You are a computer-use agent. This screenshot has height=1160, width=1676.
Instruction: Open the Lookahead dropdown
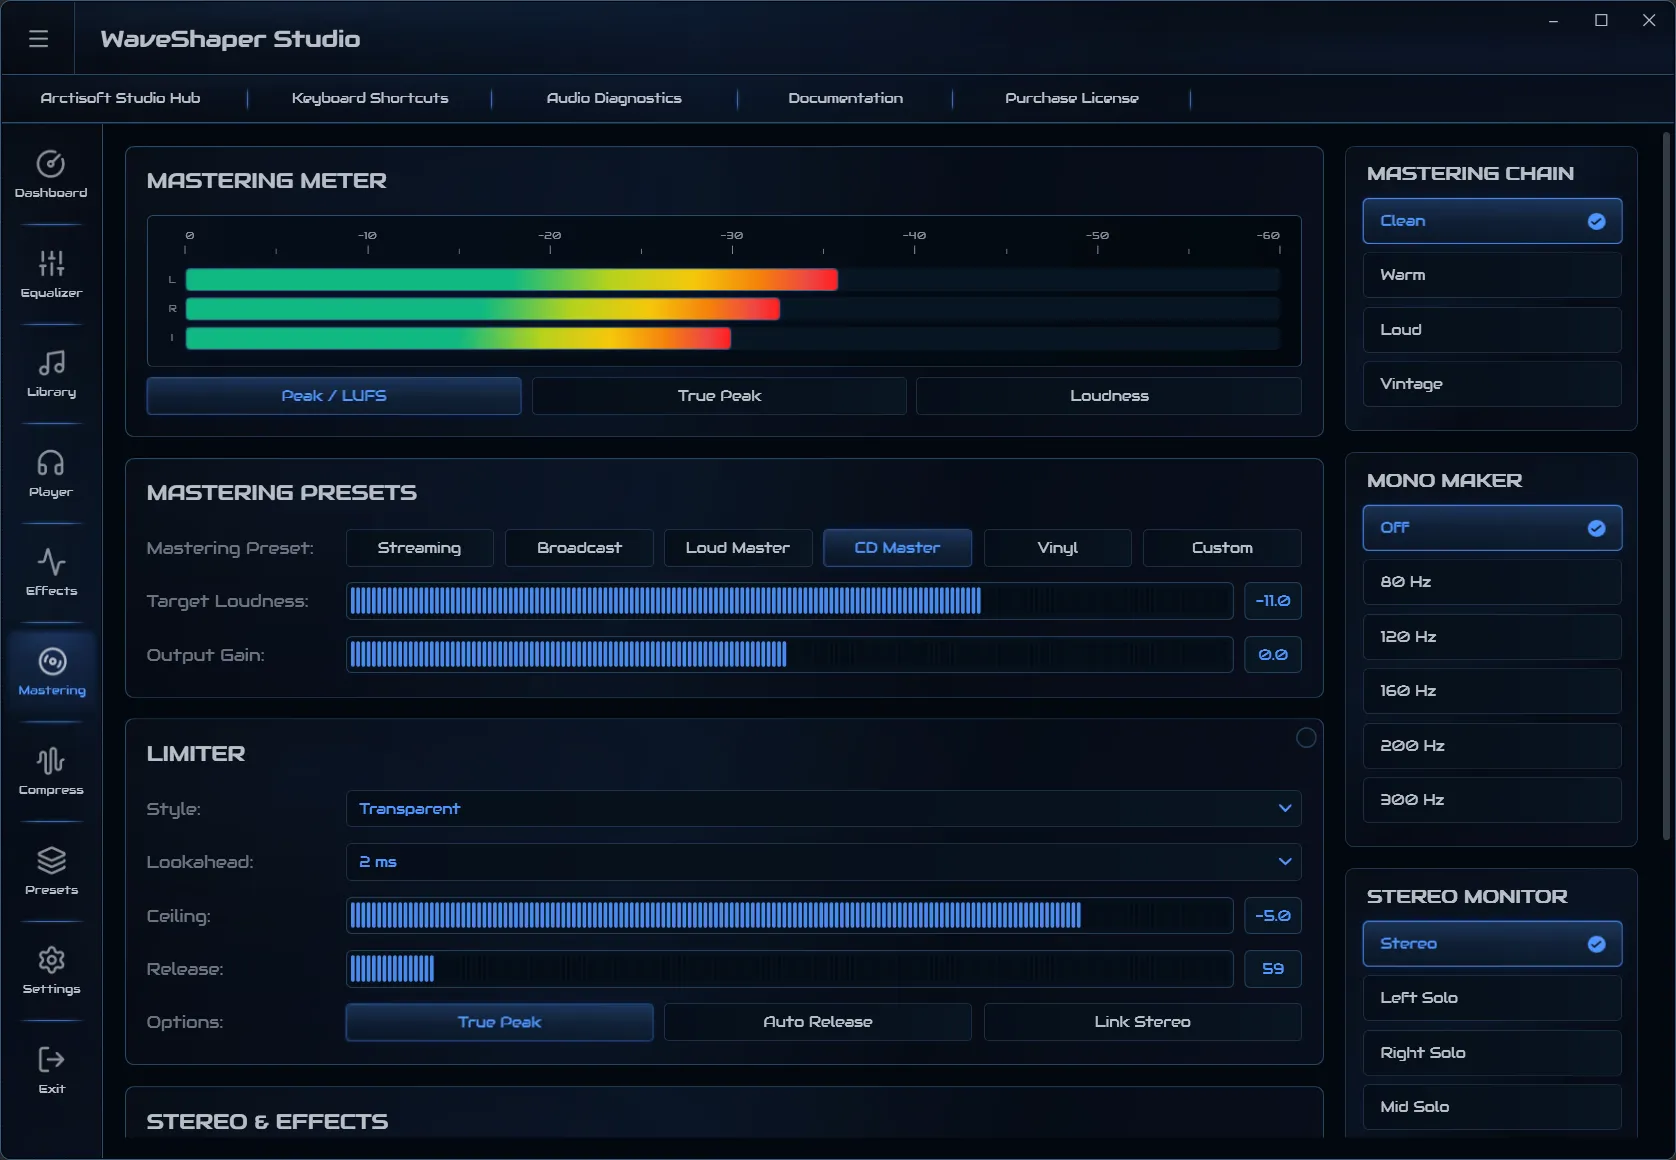coord(824,862)
